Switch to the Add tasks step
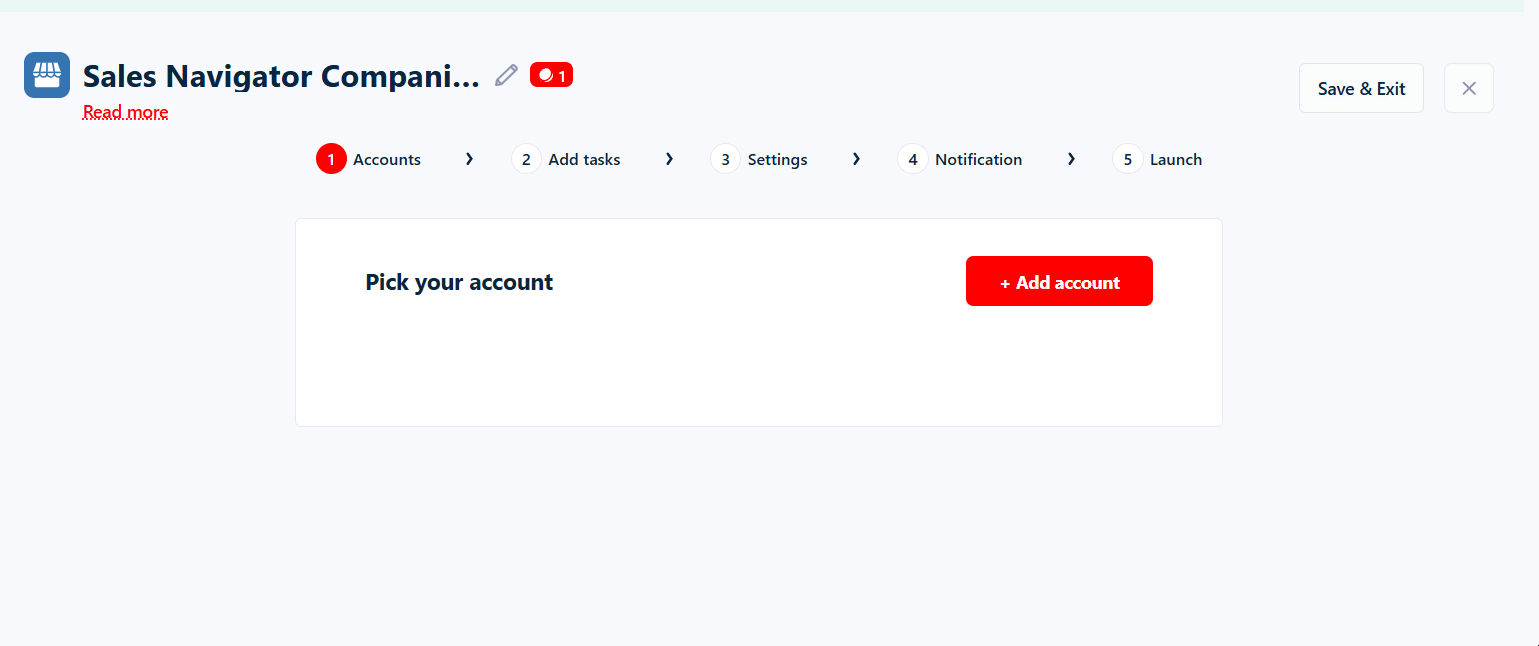Screen dimensions: 1539x646 (x=584, y=158)
